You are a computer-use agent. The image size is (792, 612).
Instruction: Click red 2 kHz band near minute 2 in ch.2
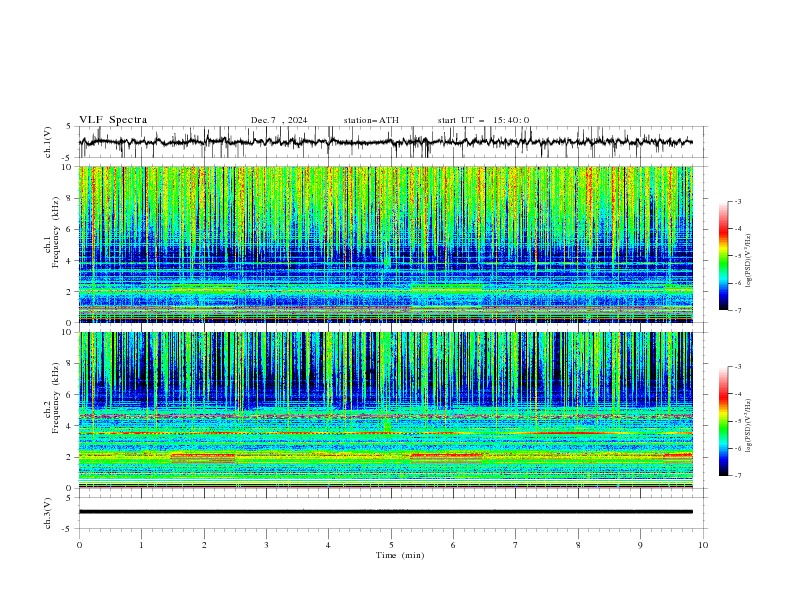[x=203, y=456]
